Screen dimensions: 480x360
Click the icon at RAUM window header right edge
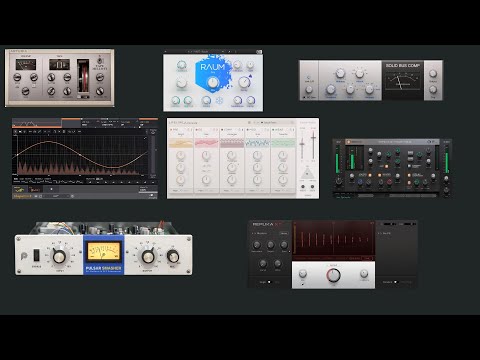click(259, 52)
